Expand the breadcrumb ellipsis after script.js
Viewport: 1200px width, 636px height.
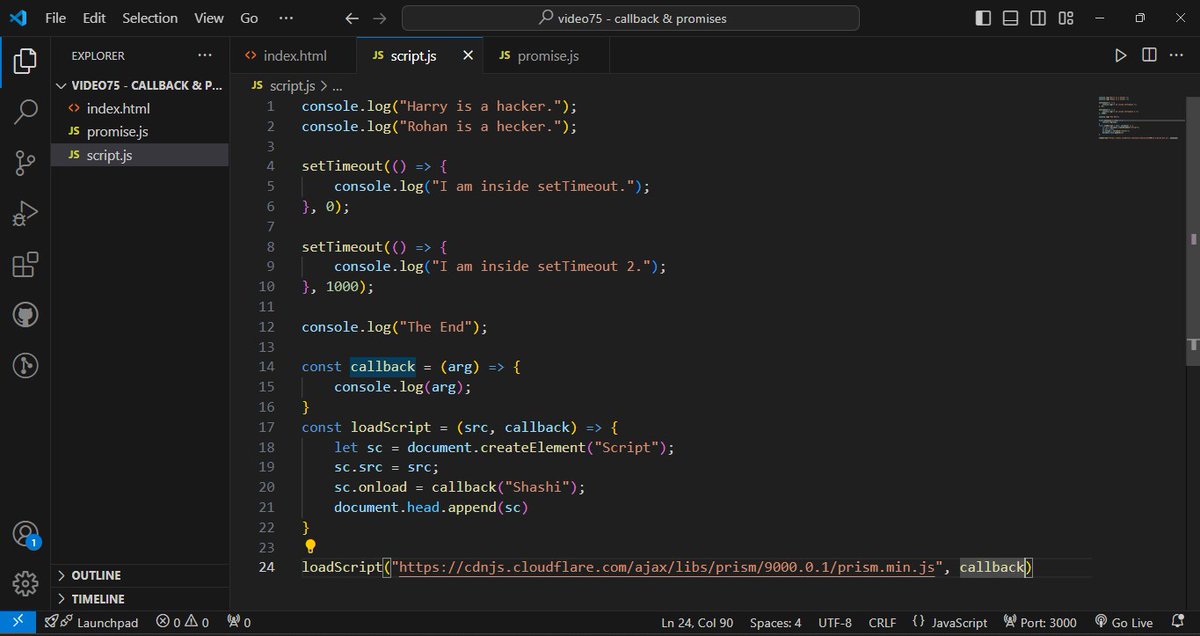coord(337,86)
